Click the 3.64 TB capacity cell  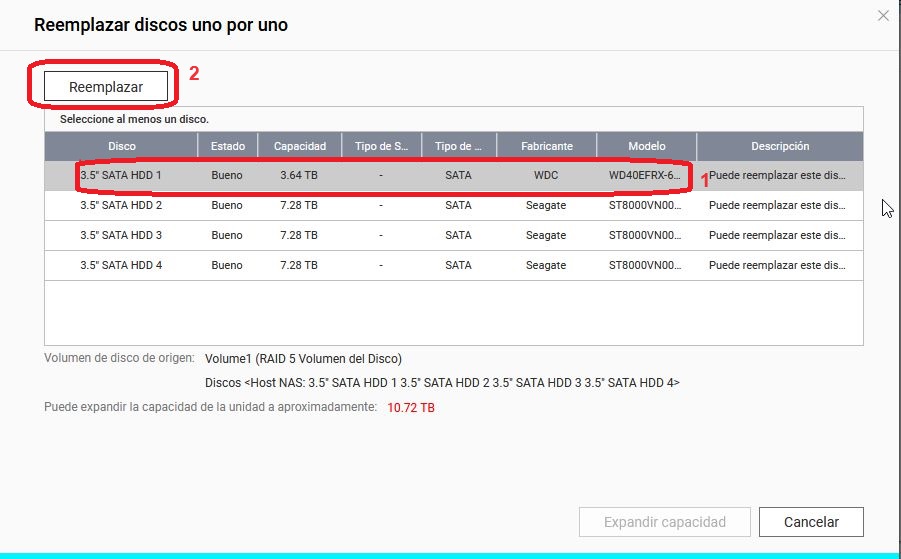click(300, 175)
